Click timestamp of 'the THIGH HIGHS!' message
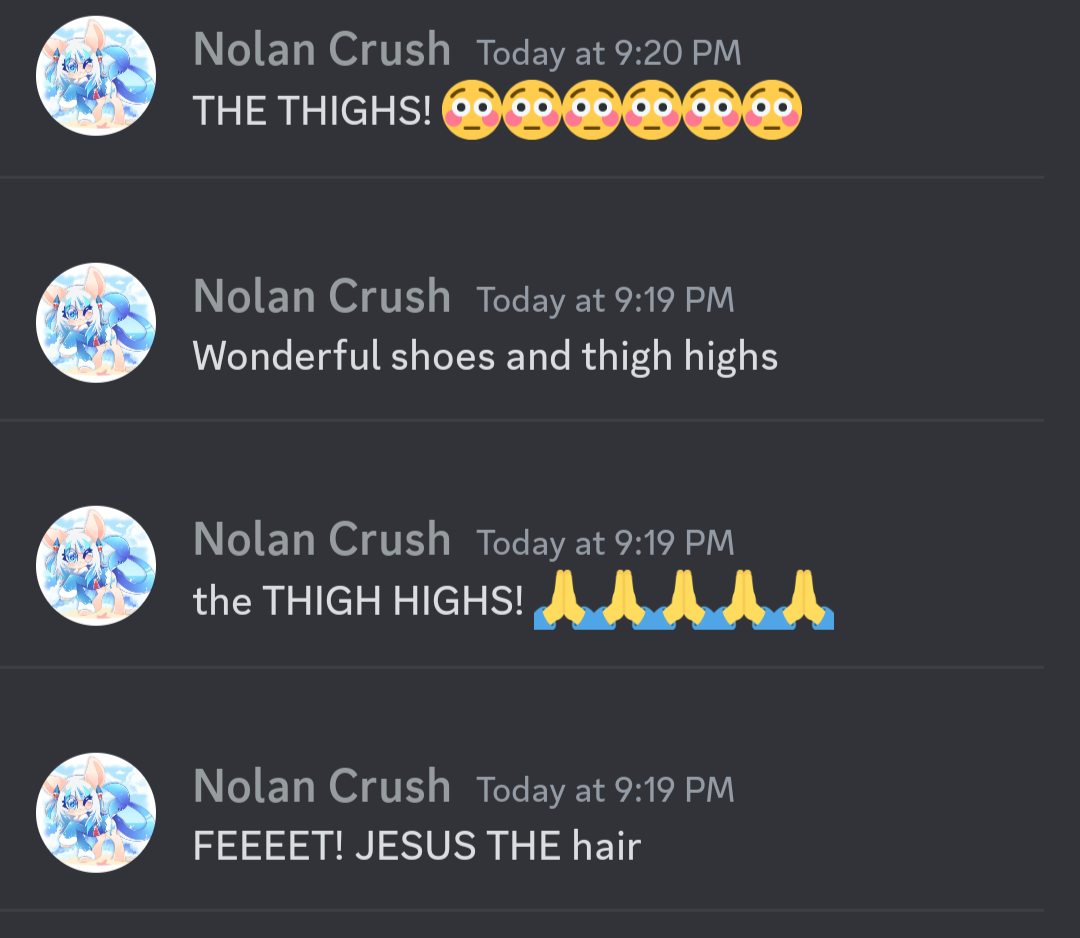1080x938 pixels. (x=605, y=543)
